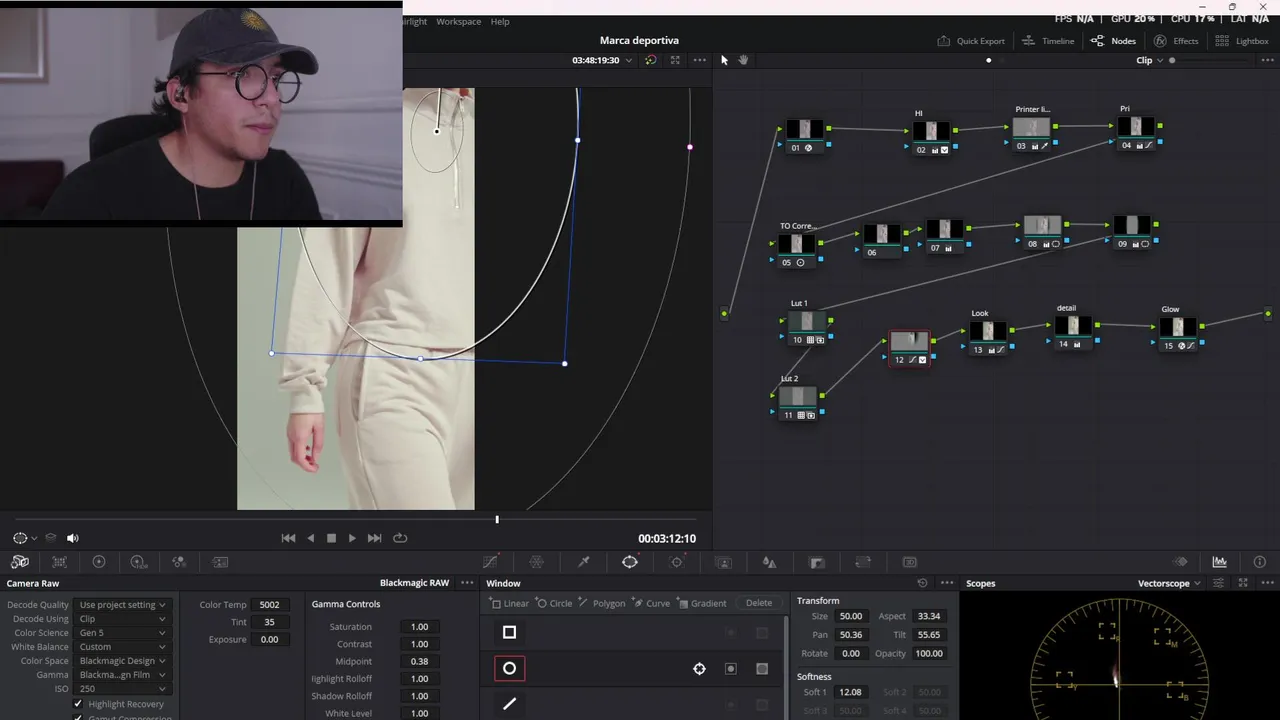The height and width of the screenshot is (720, 1280).
Task: Open the HDR color wheels palette icon
Action: pyautogui.click(x=139, y=562)
